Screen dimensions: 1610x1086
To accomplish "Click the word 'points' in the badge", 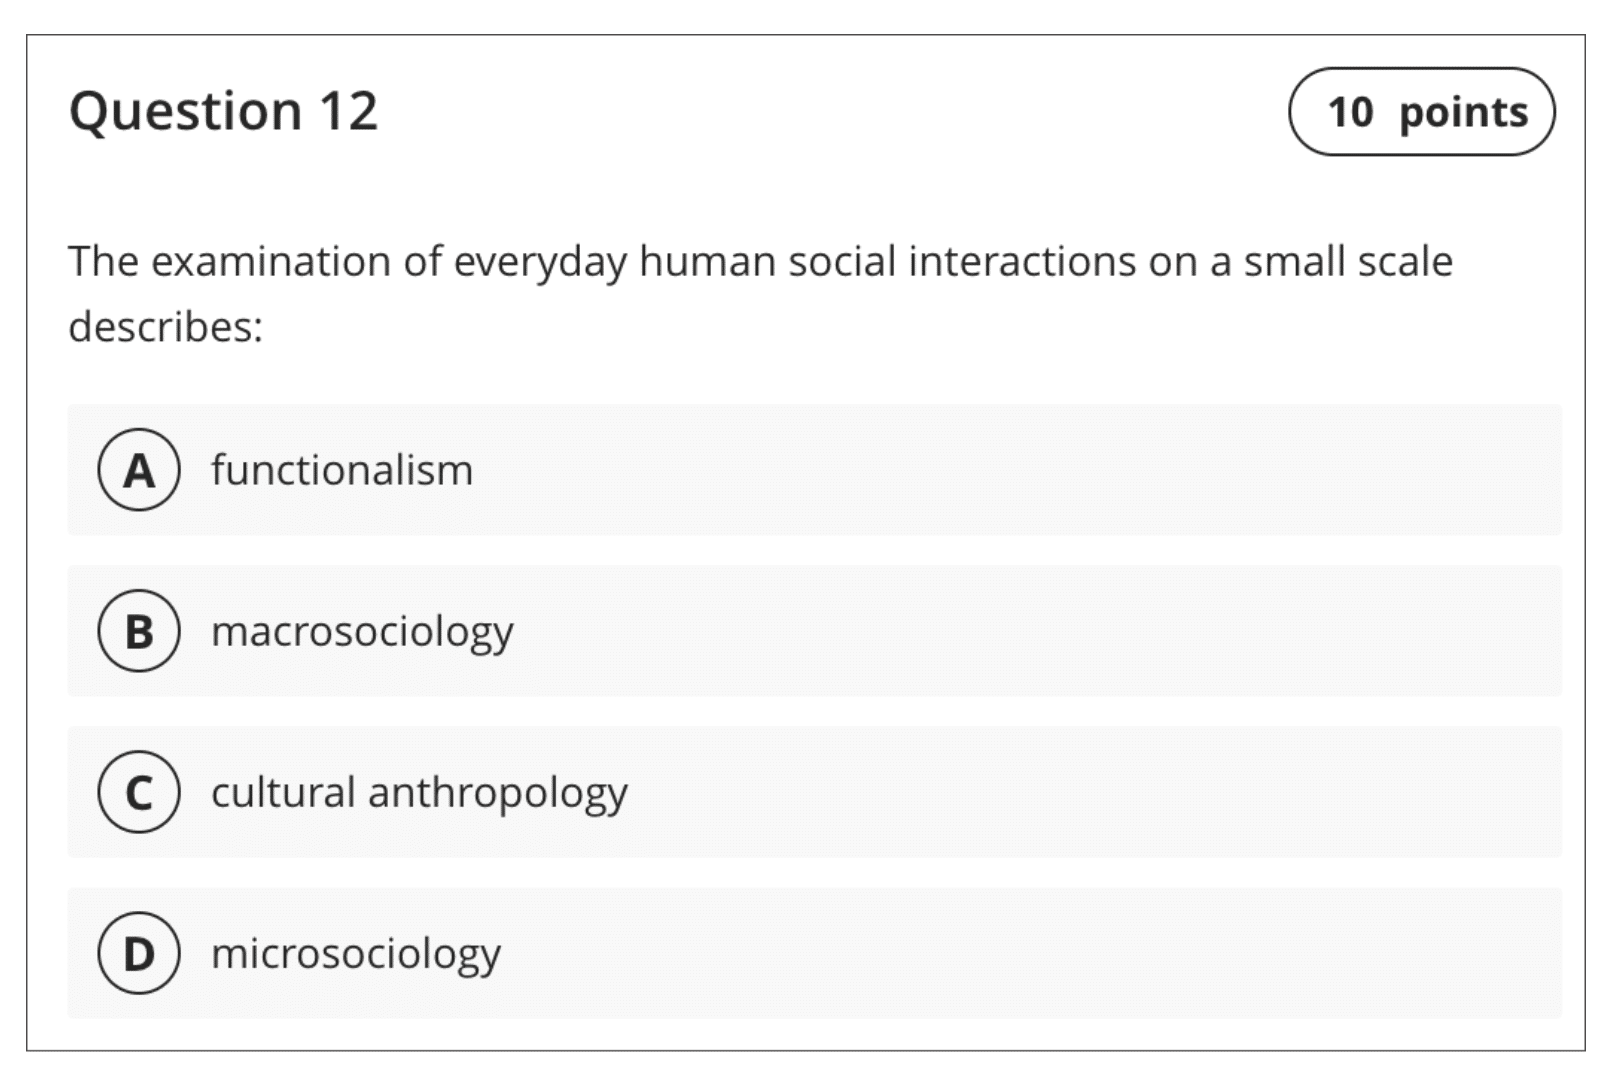I will (x=1463, y=113).
